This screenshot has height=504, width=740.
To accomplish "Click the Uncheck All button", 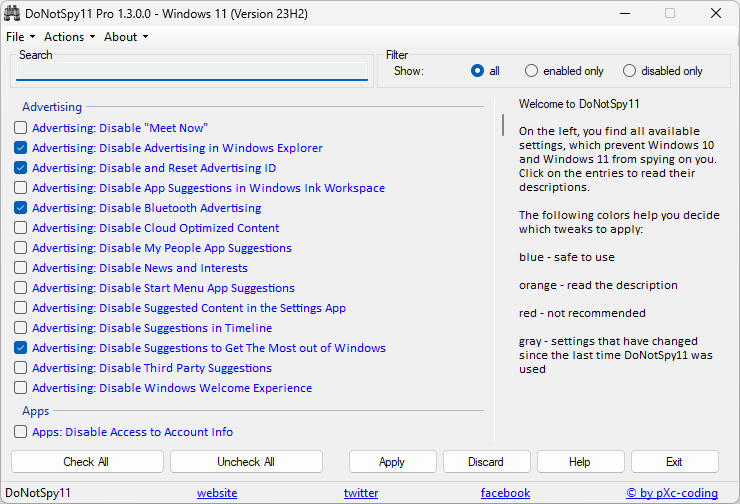I will [246, 462].
